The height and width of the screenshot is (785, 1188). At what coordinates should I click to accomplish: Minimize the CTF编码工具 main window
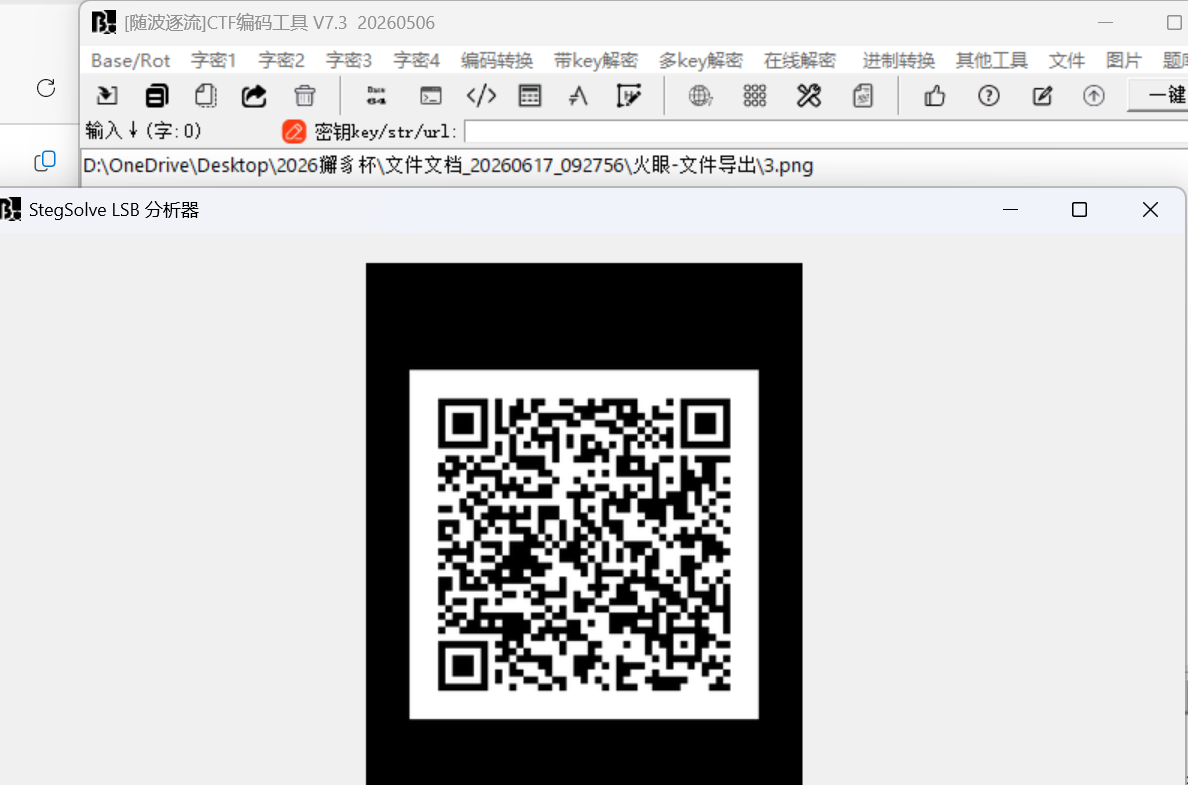click(1105, 23)
